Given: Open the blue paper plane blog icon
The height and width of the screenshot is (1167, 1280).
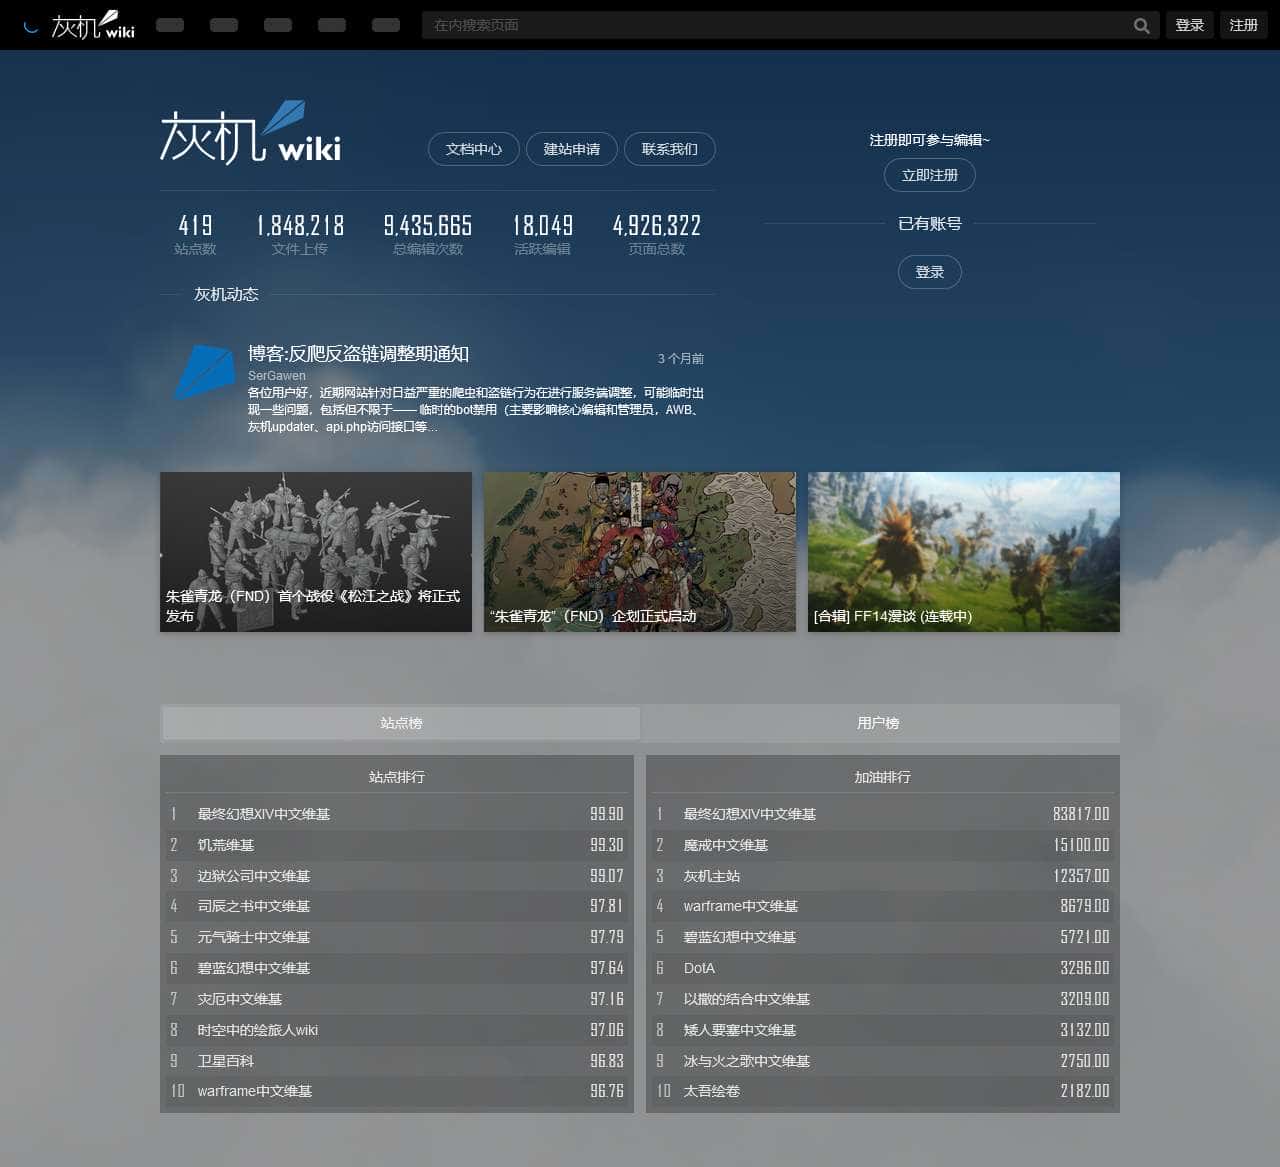Looking at the screenshot, I should click(205, 372).
